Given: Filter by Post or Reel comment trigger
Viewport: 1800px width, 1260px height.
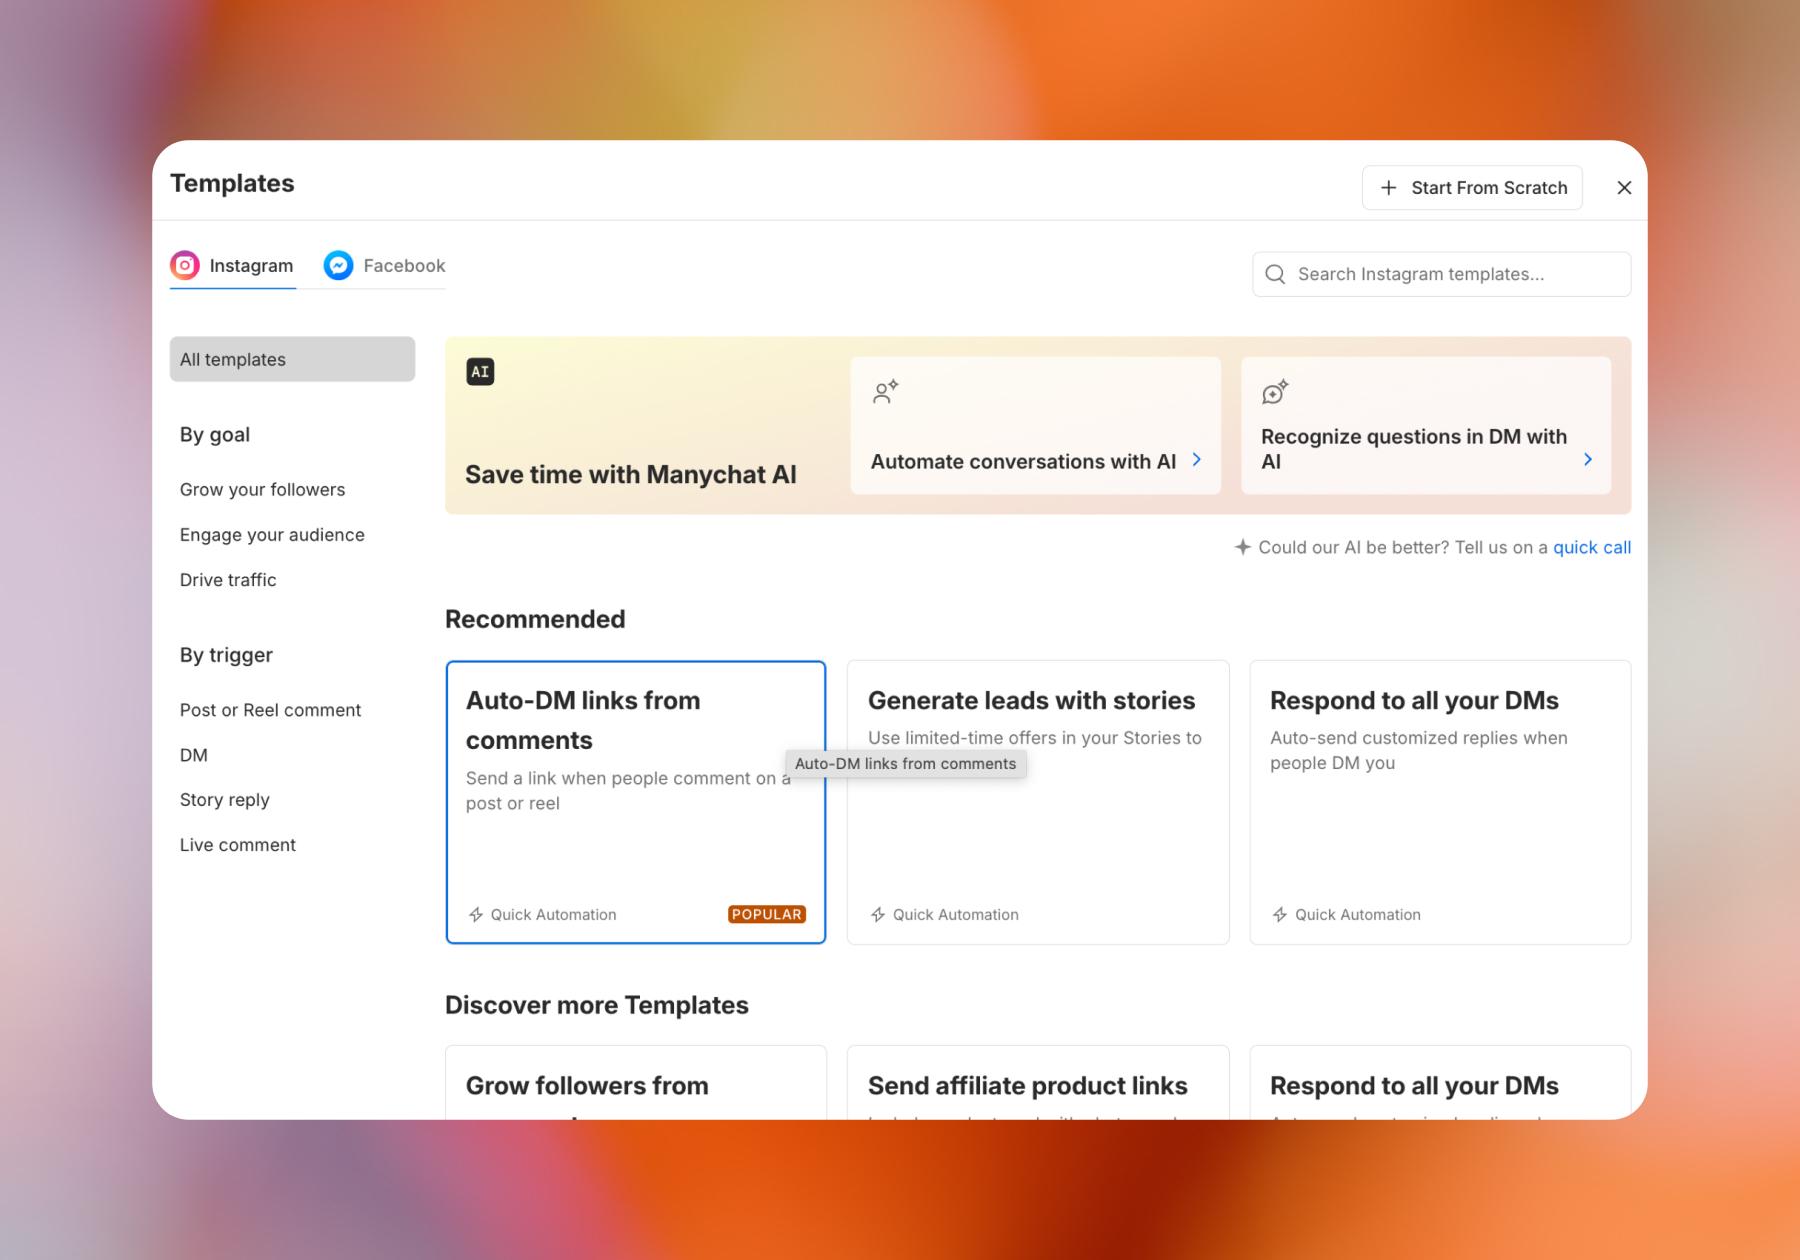Looking at the screenshot, I should click(x=270, y=710).
